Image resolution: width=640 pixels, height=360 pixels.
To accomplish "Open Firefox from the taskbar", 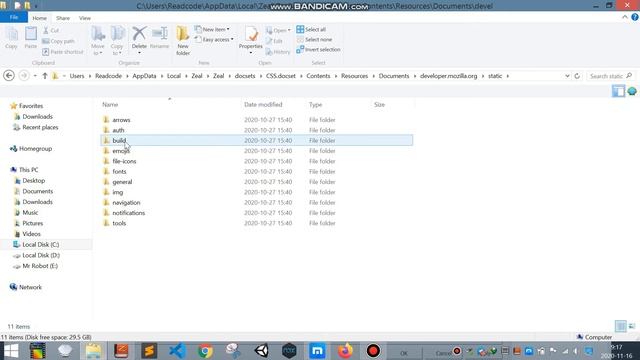I will pos(345,351).
